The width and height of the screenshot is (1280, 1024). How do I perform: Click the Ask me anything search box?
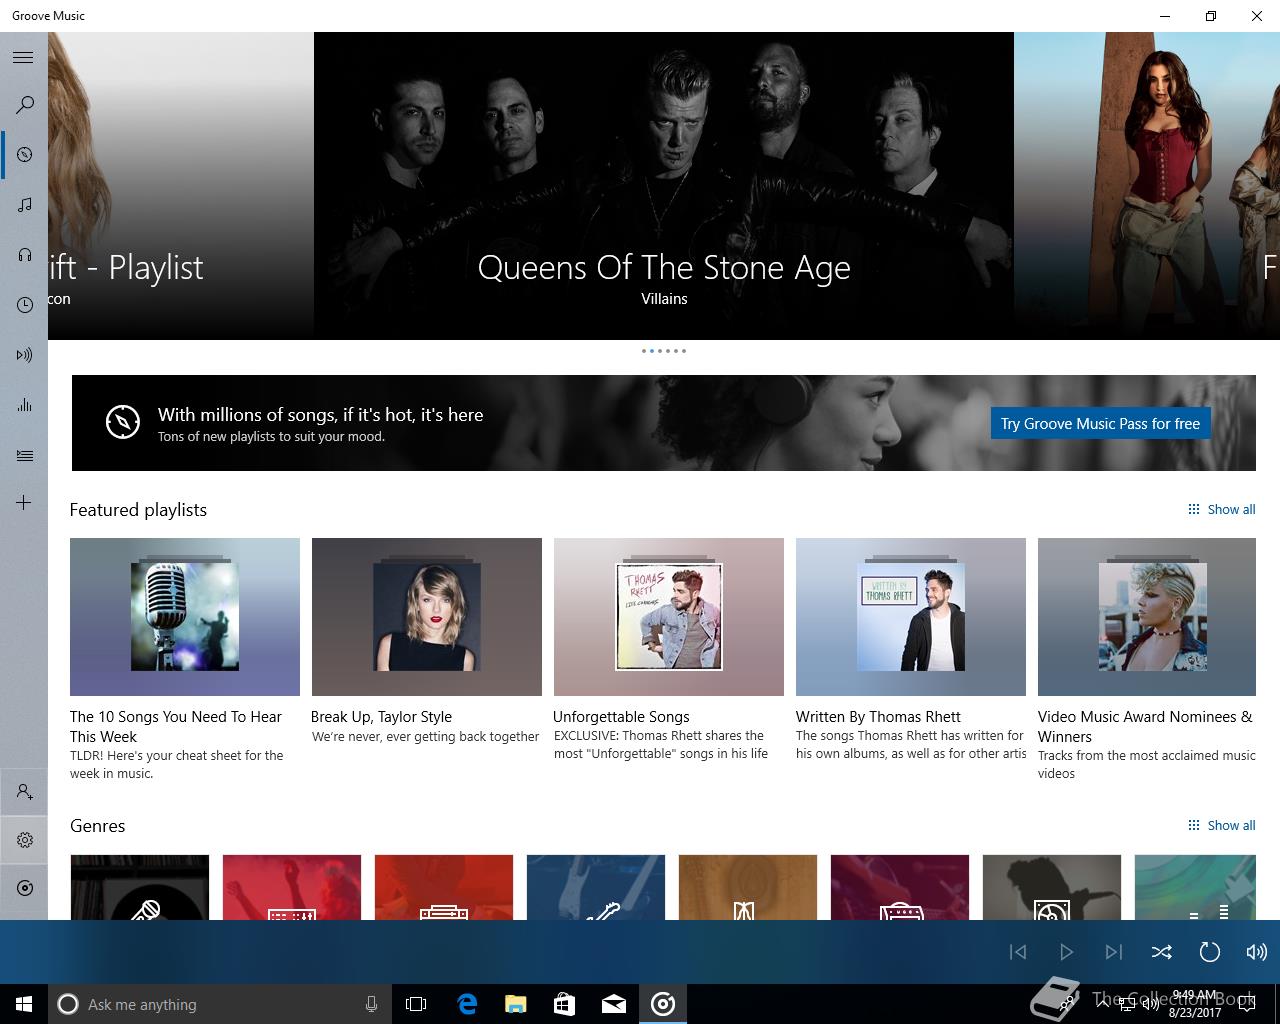(x=220, y=1004)
